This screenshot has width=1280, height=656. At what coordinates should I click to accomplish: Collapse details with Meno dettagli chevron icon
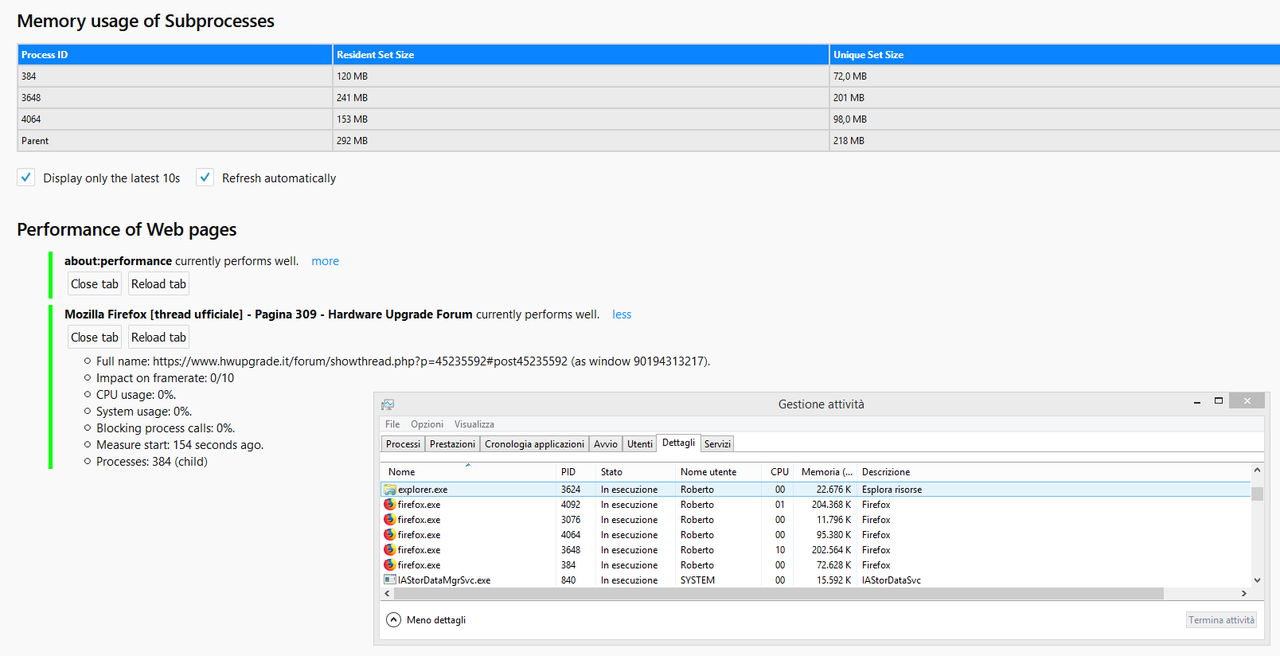tap(394, 620)
